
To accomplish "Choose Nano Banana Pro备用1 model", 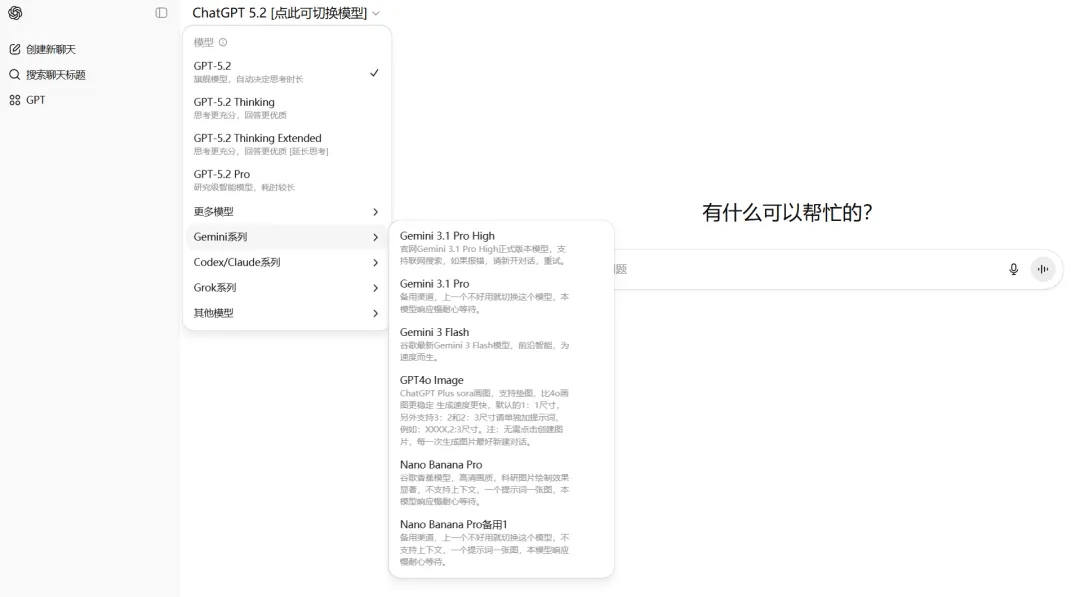I will (501, 542).
